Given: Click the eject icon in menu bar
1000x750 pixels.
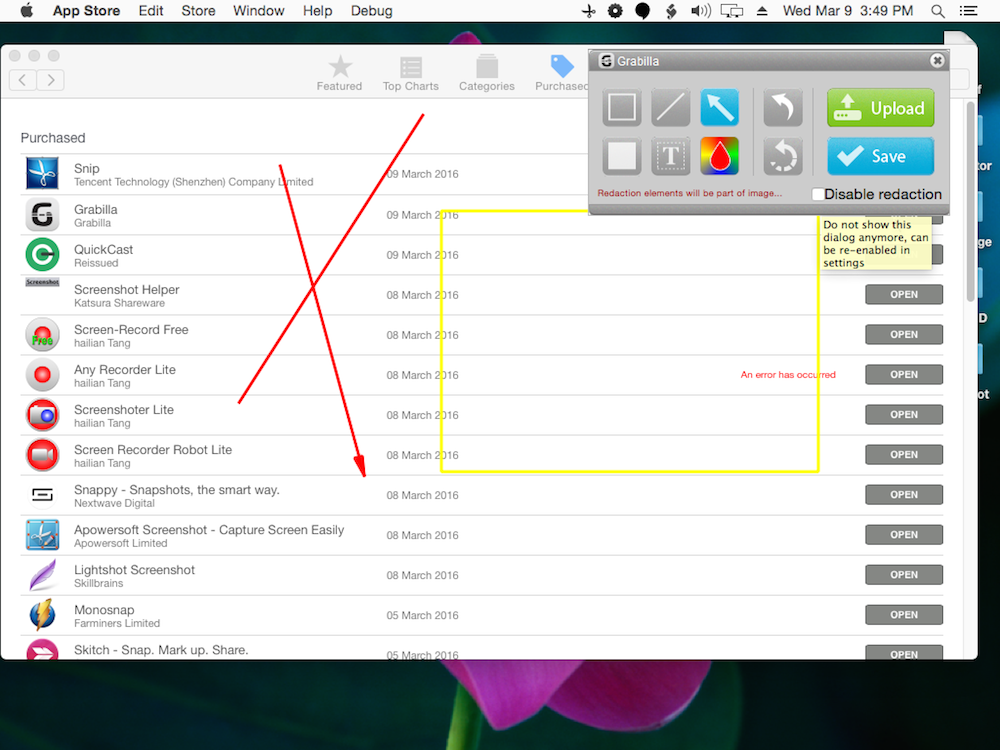Looking at the screenshot, I should coord(762,11).
